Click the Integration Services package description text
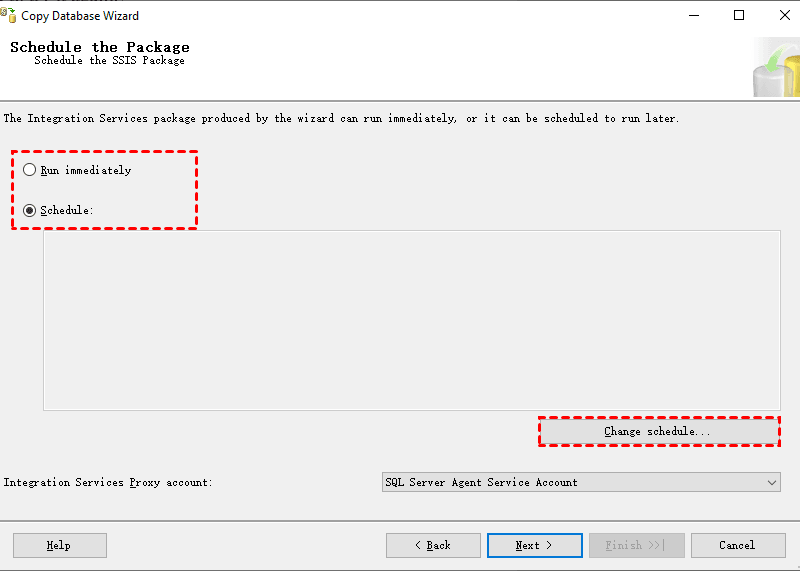This screenshot has width=800, height=571. coord(341,118)
